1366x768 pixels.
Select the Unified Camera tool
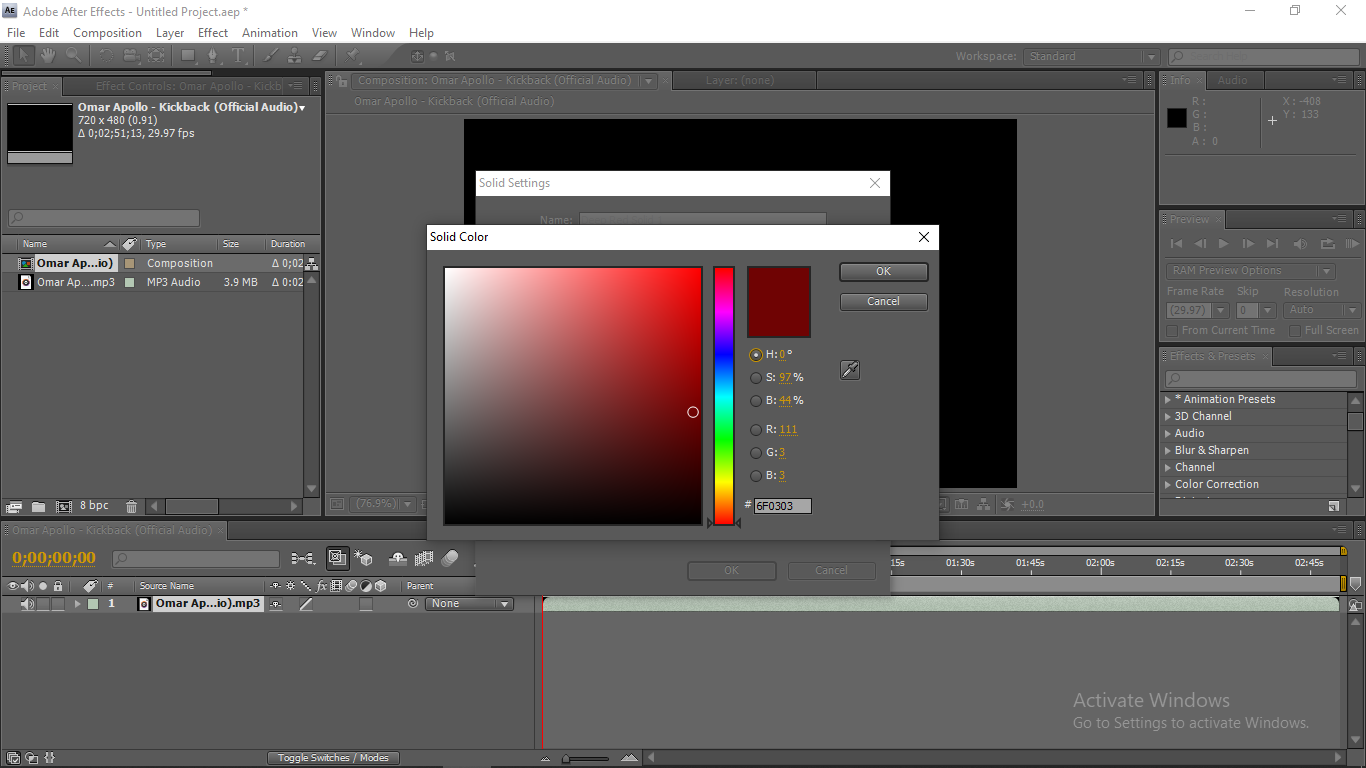[x=131, y=56]
